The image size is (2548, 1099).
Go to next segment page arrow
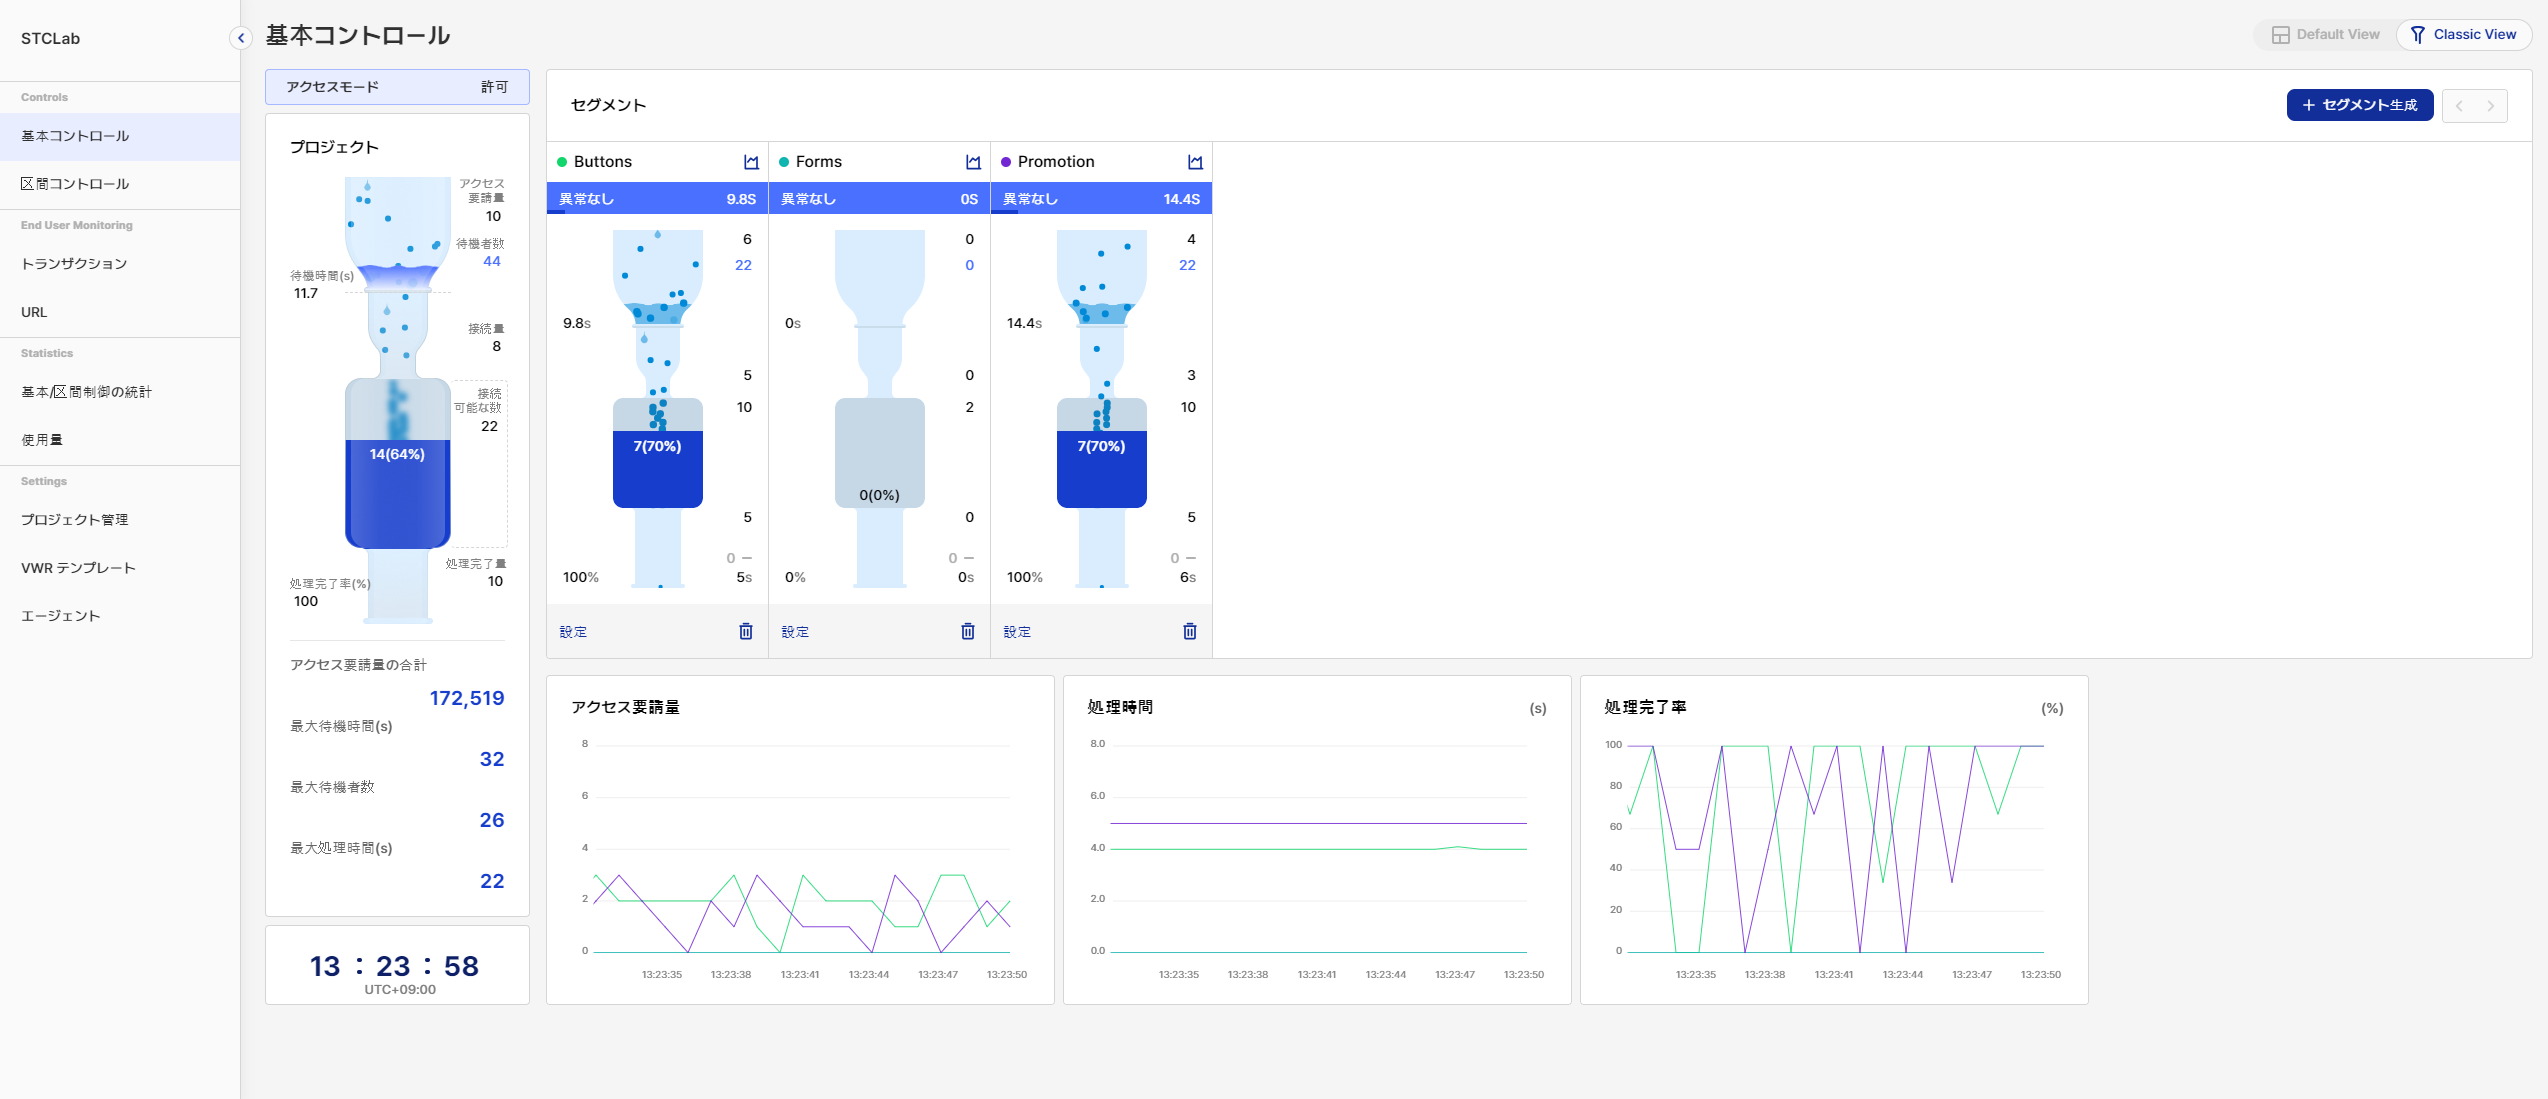pos(2491,106)
